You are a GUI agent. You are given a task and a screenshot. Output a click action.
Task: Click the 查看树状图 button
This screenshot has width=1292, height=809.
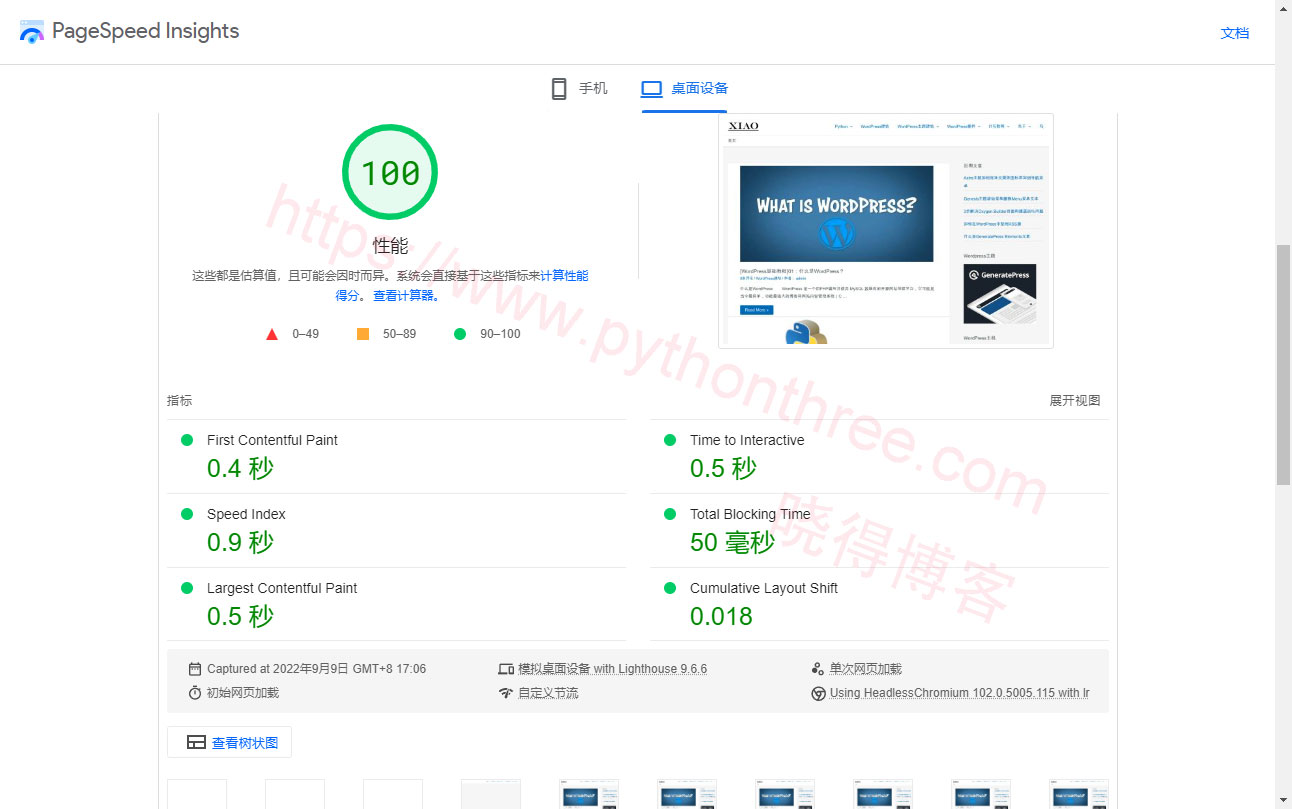[229, 743]
